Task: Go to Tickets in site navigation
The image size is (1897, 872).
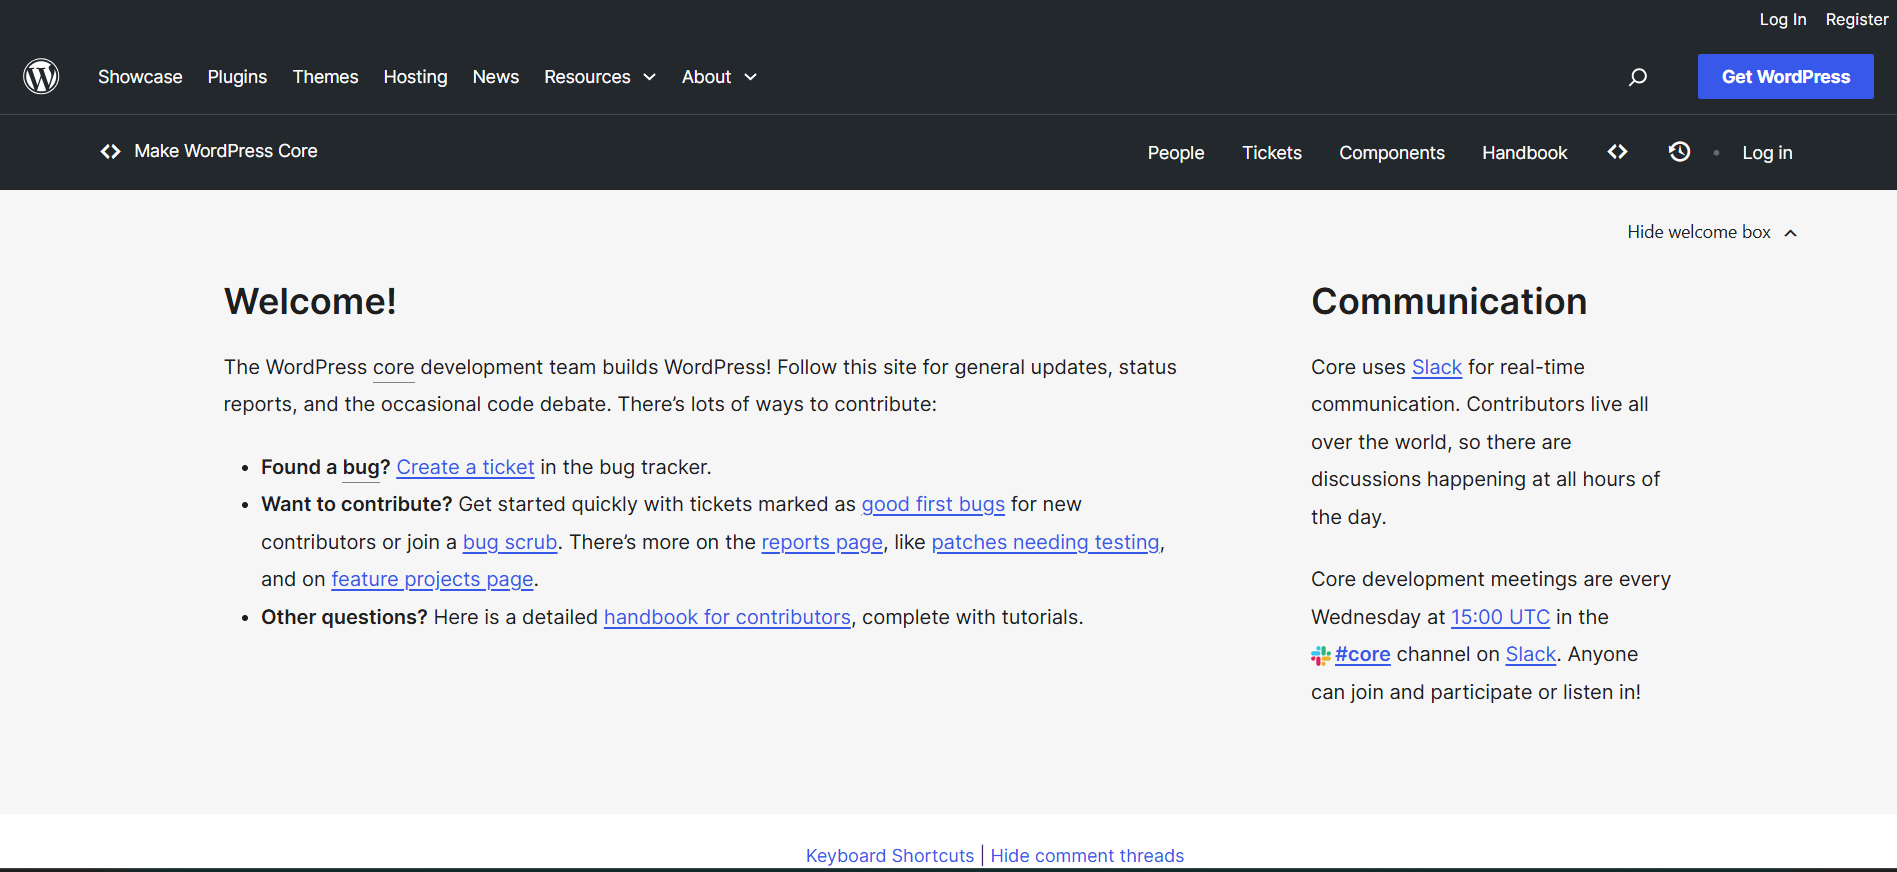Action: (1272, 153)
